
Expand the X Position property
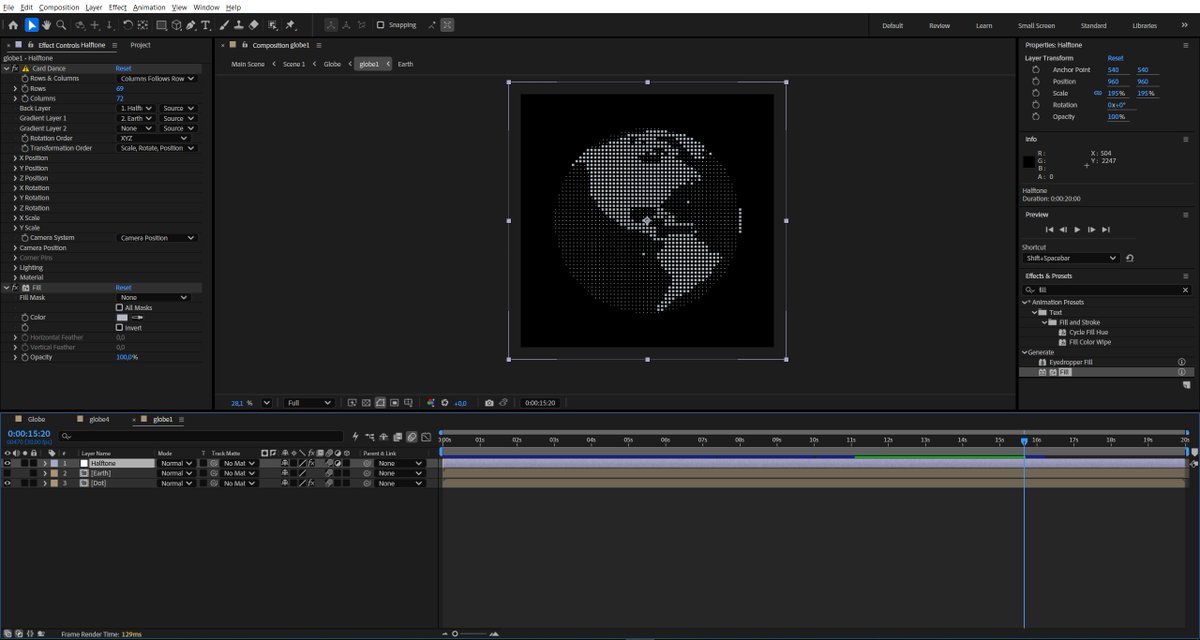15,158
